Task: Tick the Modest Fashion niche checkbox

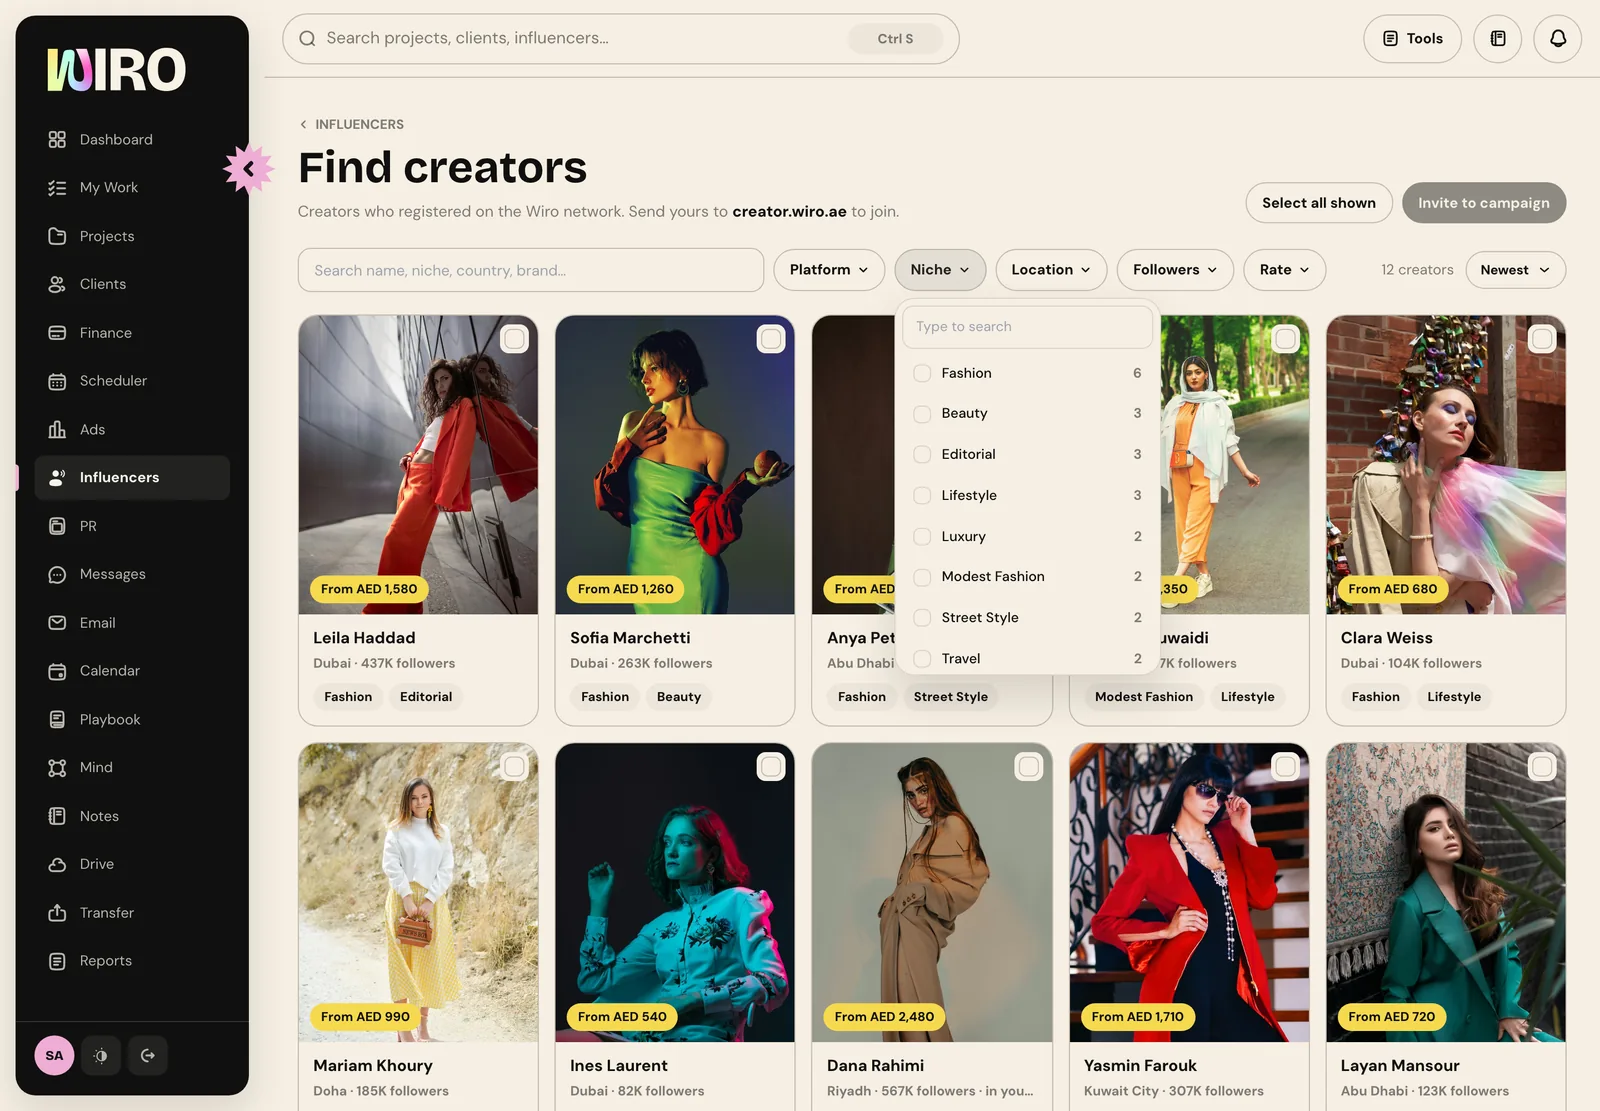Action: pyautogui.click(x=922, y=577)
